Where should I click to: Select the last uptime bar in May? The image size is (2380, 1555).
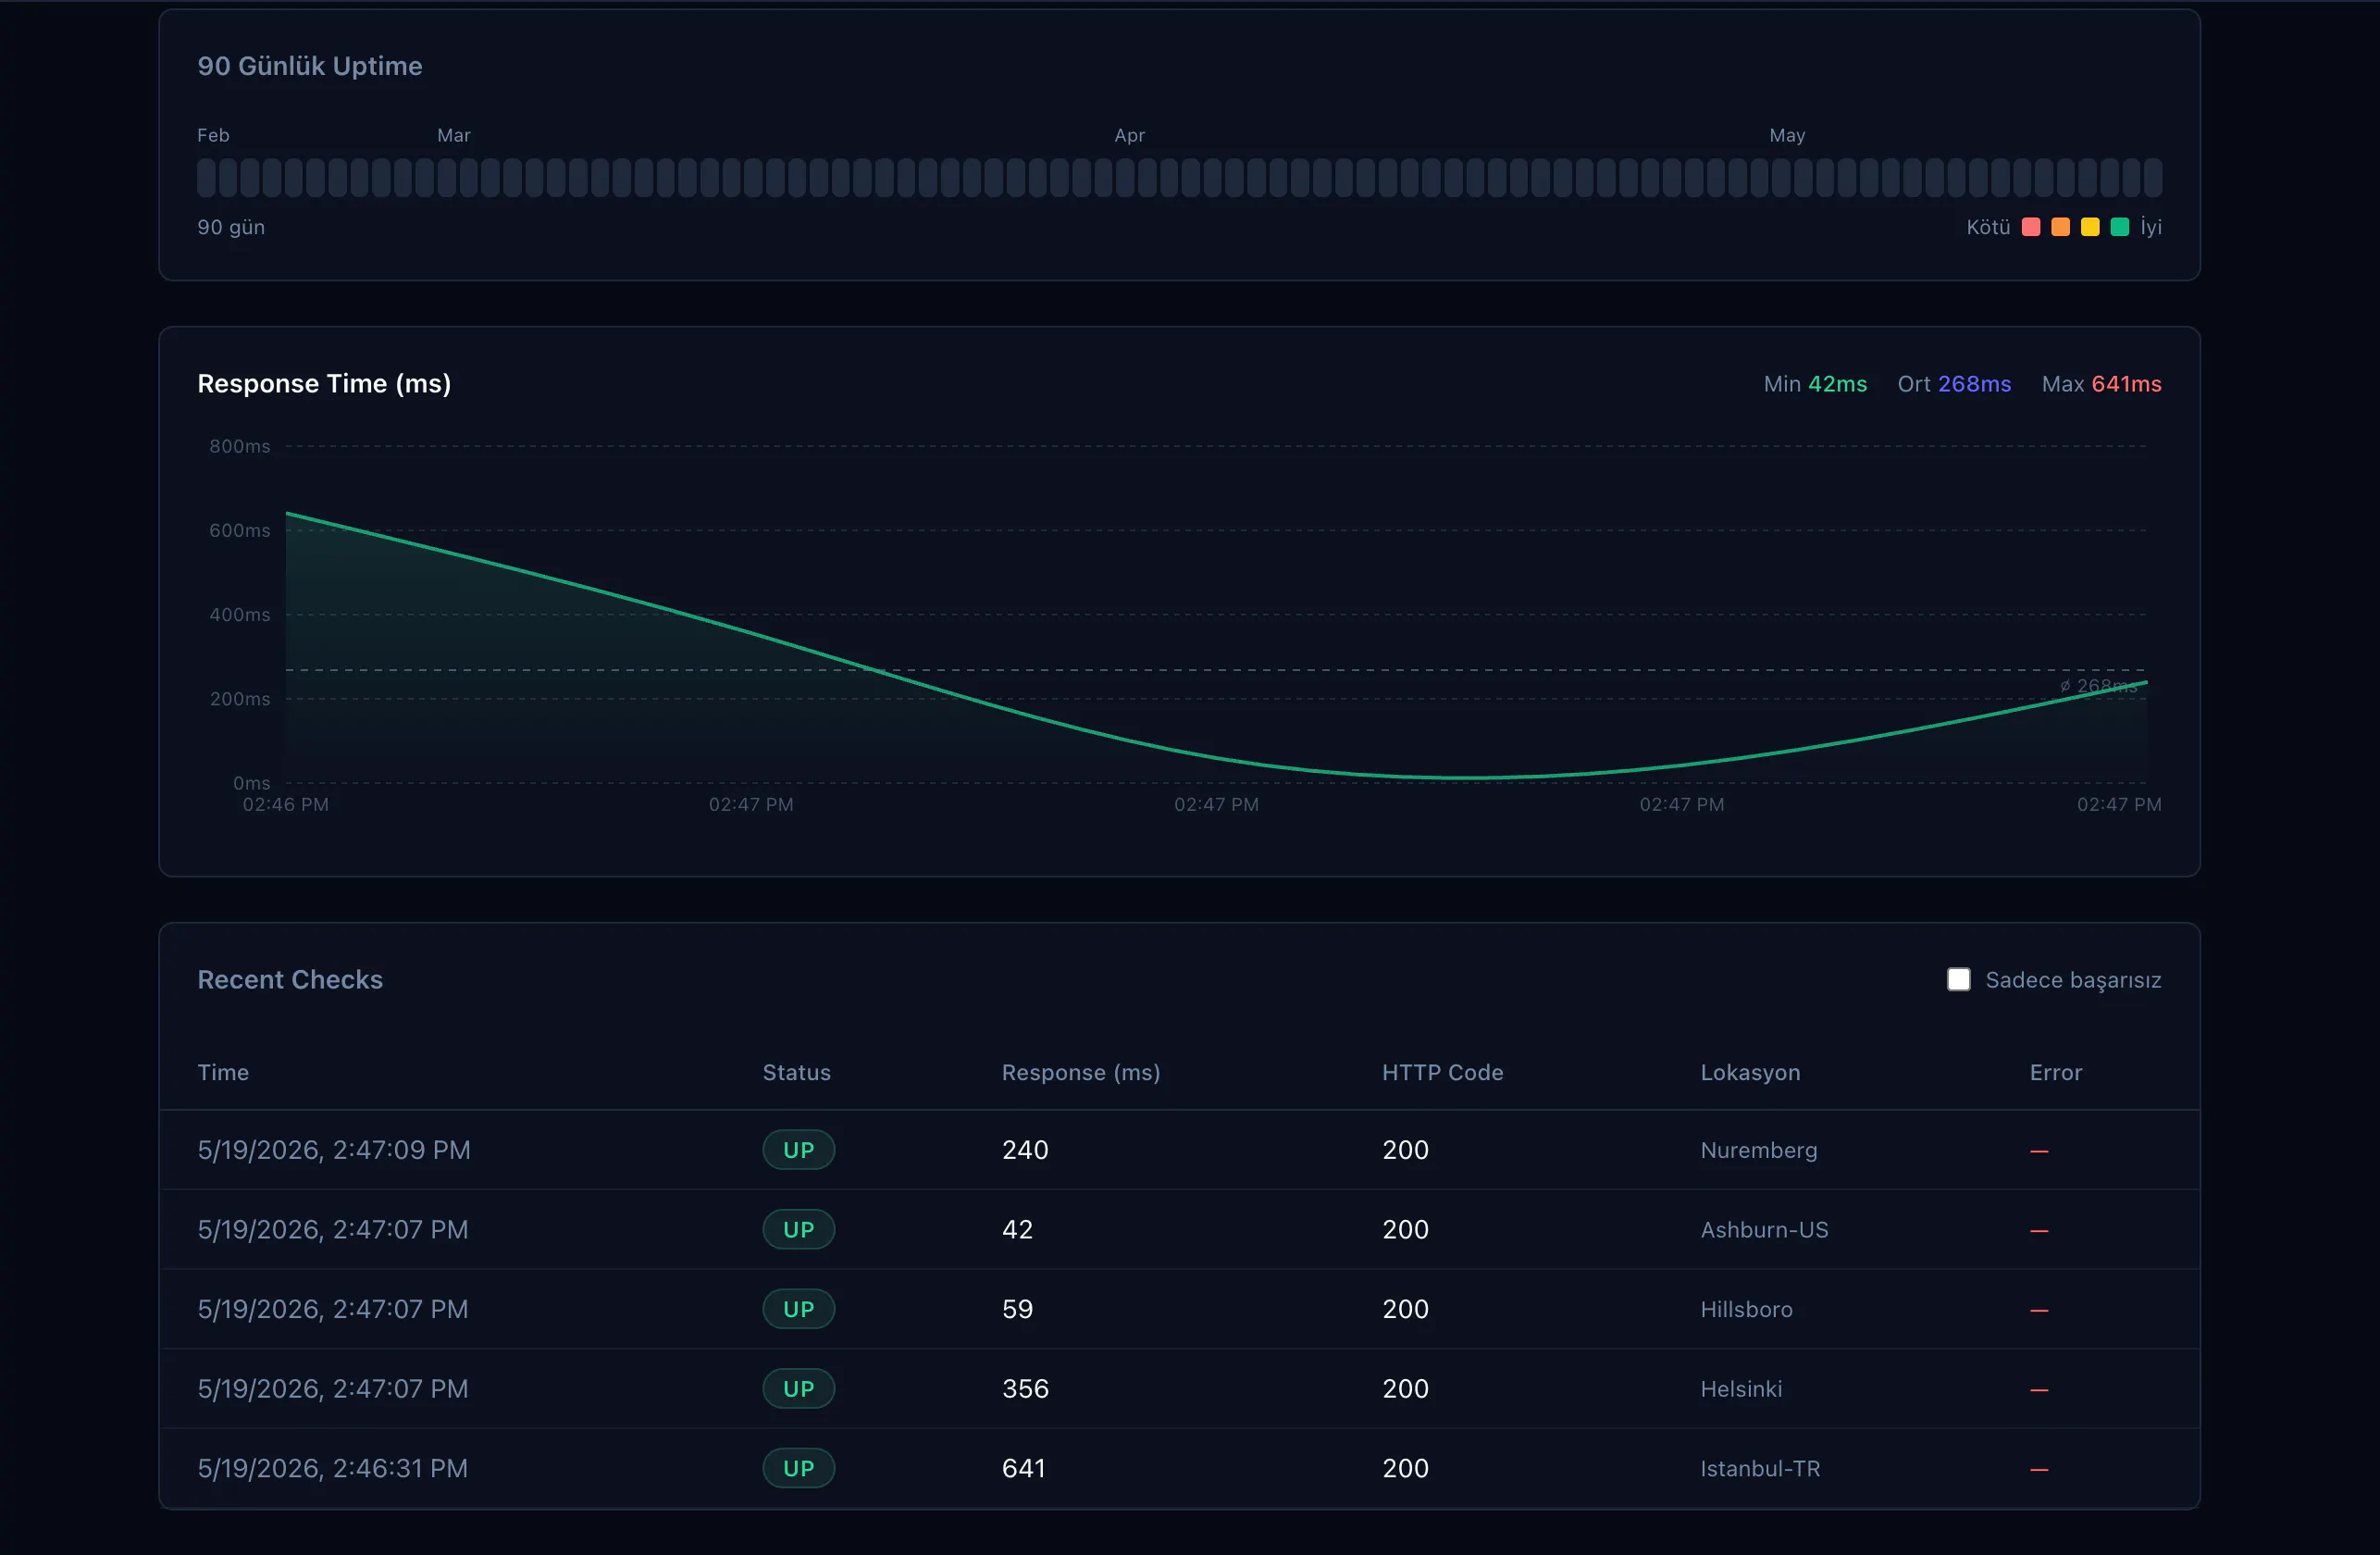click(2153, 177)
